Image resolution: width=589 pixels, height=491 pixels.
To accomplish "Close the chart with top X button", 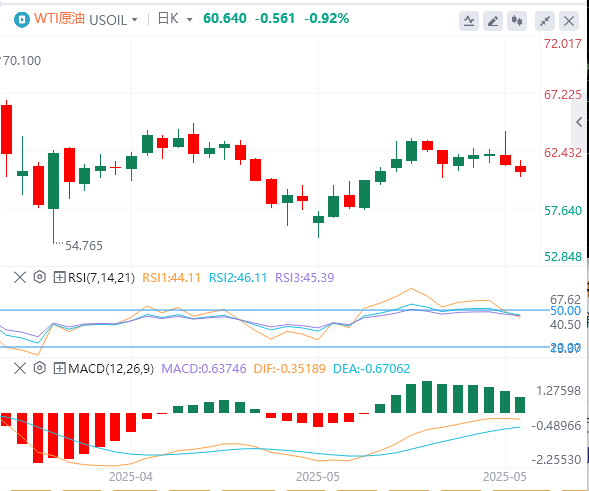I will pos(569,21).
